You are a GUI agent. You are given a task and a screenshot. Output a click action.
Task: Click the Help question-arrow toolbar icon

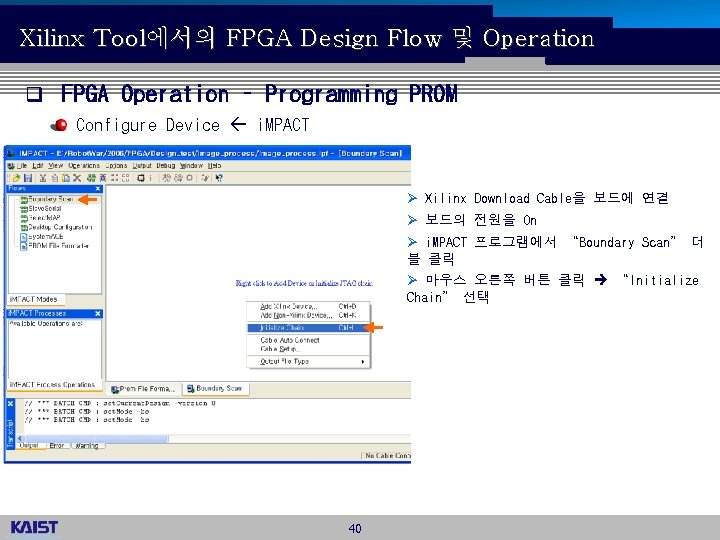[x=219, y=178]
